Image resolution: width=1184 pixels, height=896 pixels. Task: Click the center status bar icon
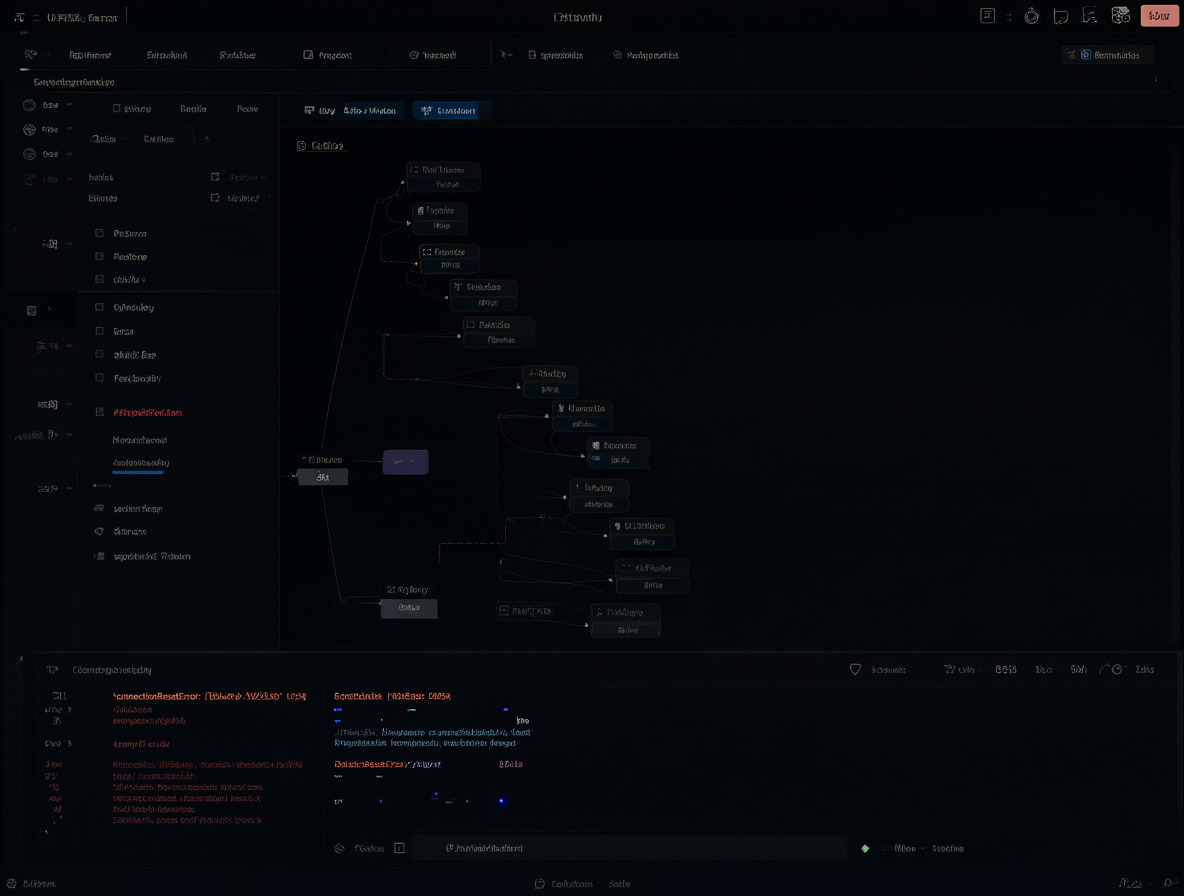[539, 884]
